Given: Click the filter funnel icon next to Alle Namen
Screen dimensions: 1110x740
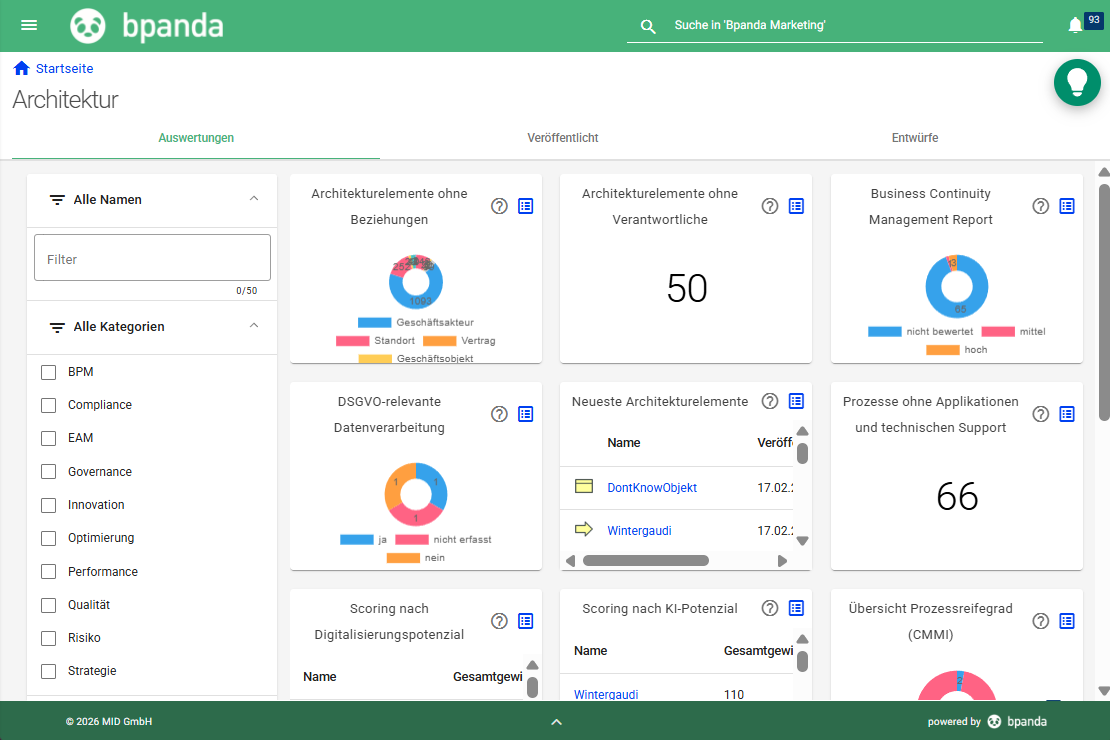Looking at the screenshot, I should point(57,199).
